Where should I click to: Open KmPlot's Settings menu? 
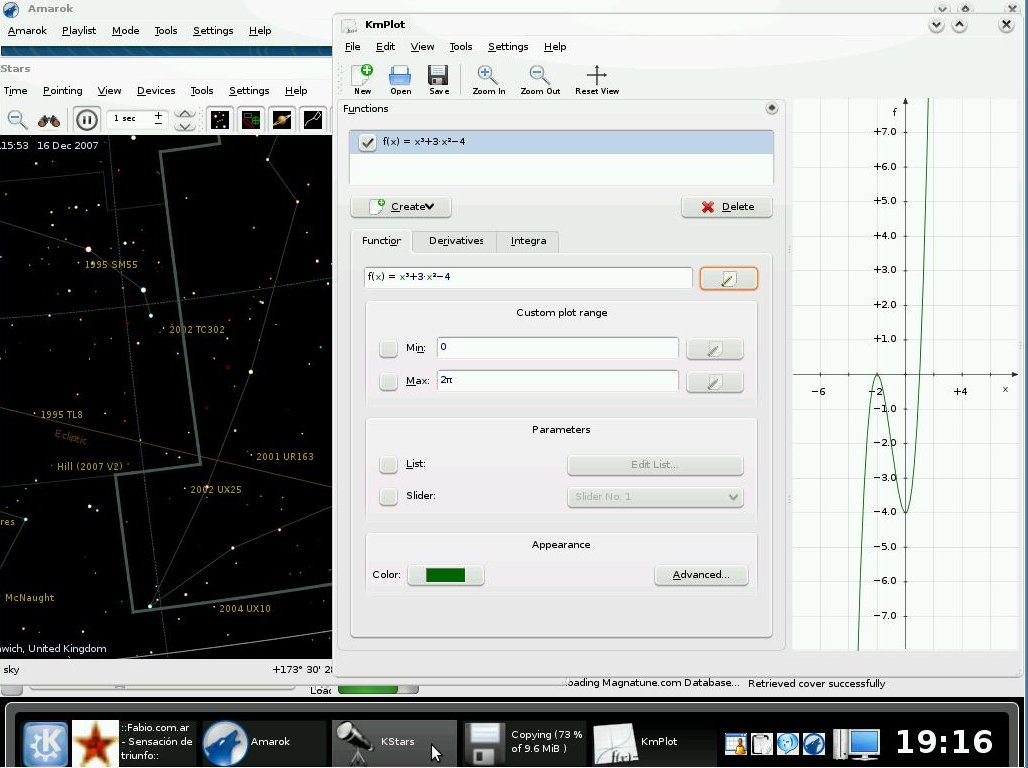508,47
